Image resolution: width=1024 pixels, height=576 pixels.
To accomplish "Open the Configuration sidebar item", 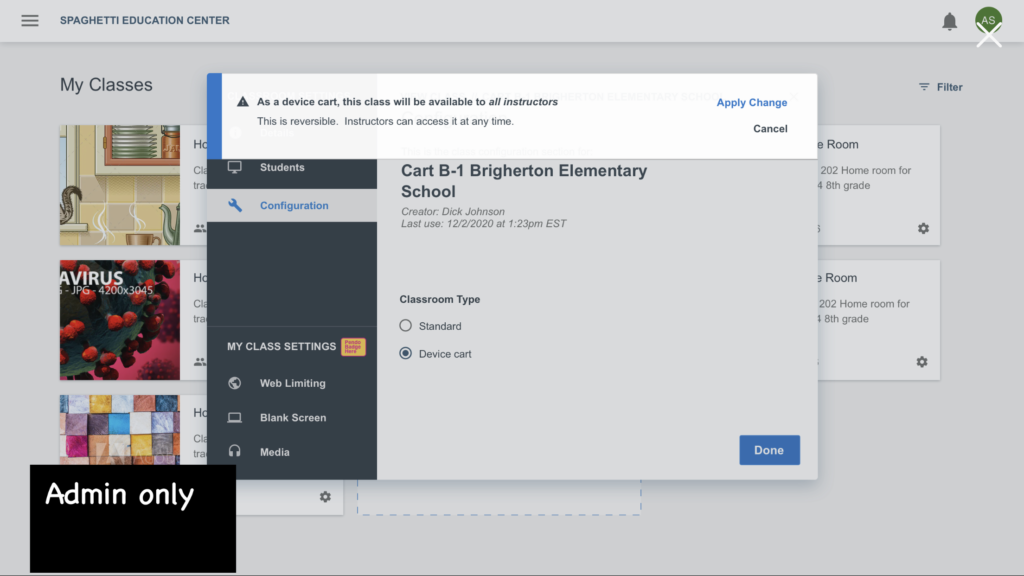I will [294, 206].
